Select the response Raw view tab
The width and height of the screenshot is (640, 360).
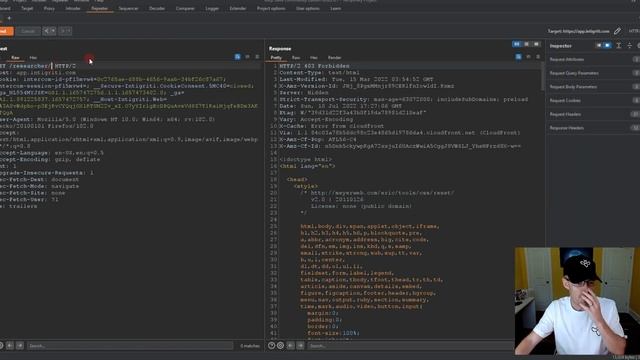(296, 58)
